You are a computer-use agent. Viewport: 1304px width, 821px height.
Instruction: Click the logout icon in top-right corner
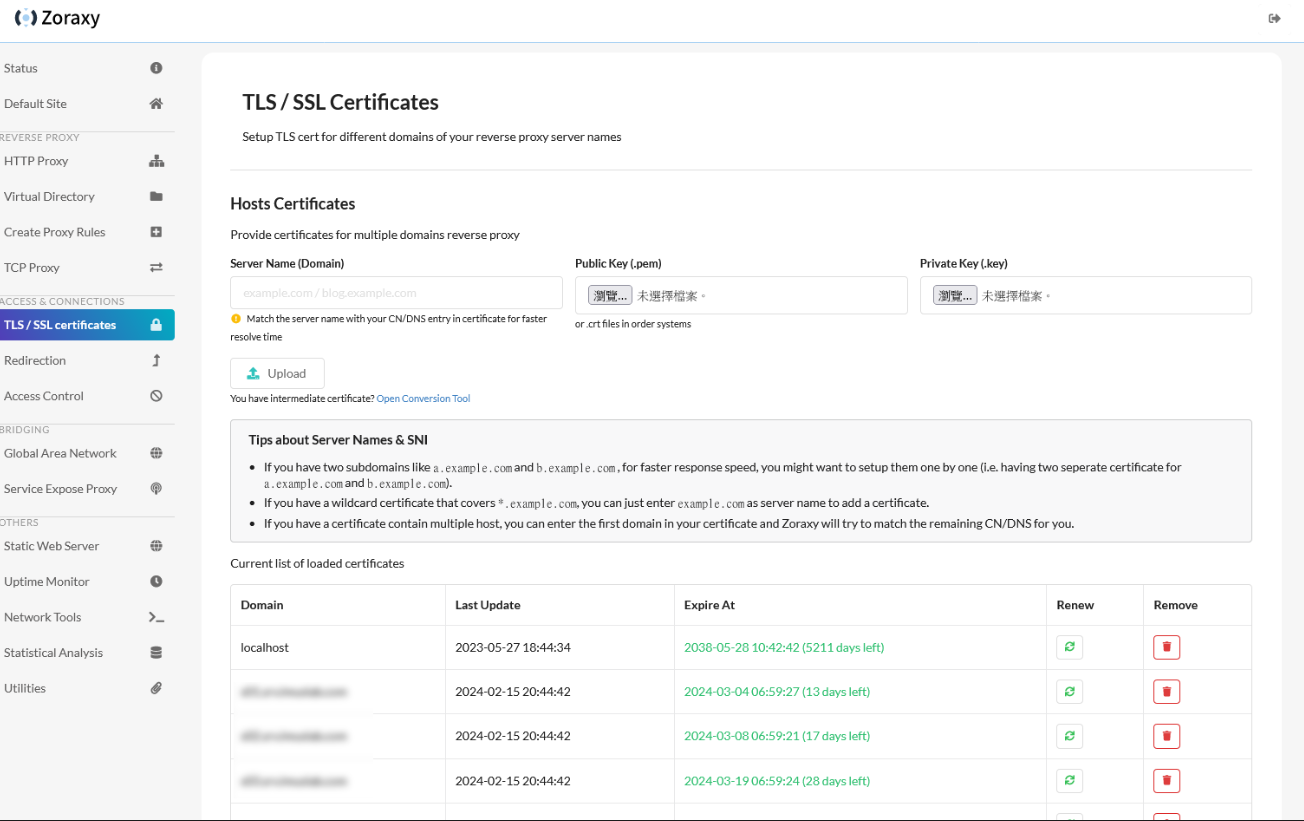point(1274,18)
